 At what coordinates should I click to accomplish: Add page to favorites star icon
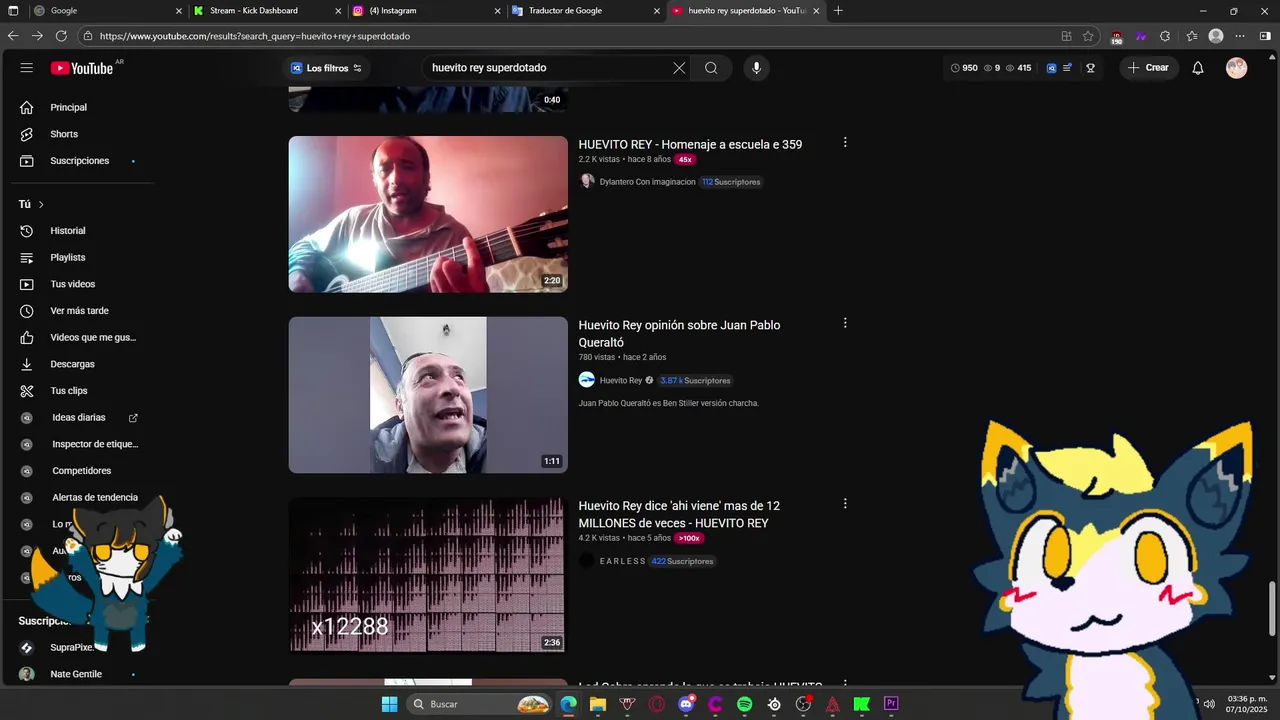1088,36
